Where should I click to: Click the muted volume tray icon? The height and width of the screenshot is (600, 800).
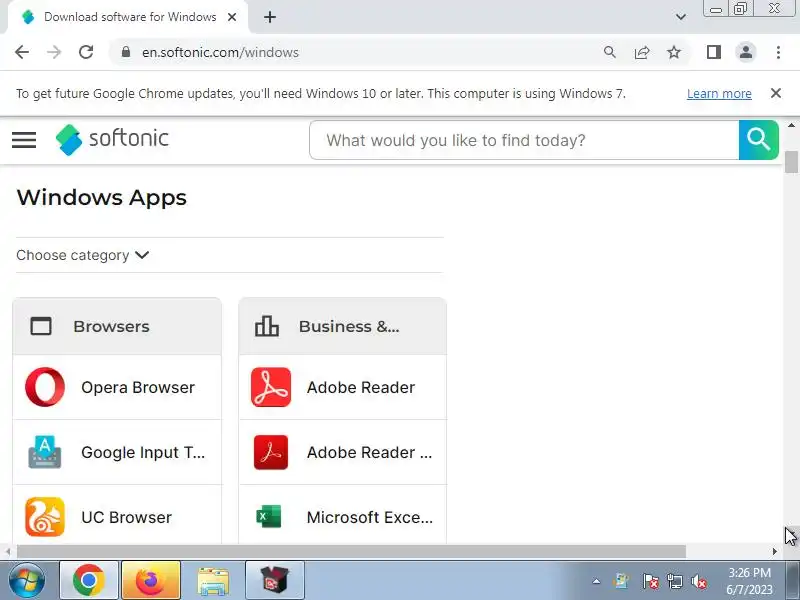coord(698,581)
